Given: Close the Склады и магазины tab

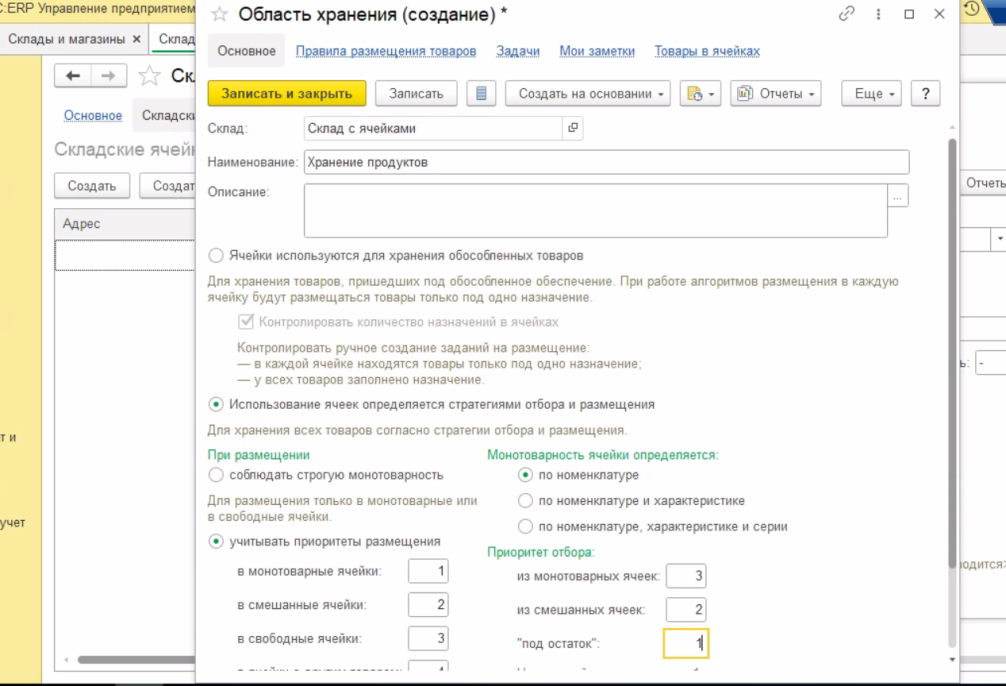Looking at the screenshot, I should [x=137, y=39].
